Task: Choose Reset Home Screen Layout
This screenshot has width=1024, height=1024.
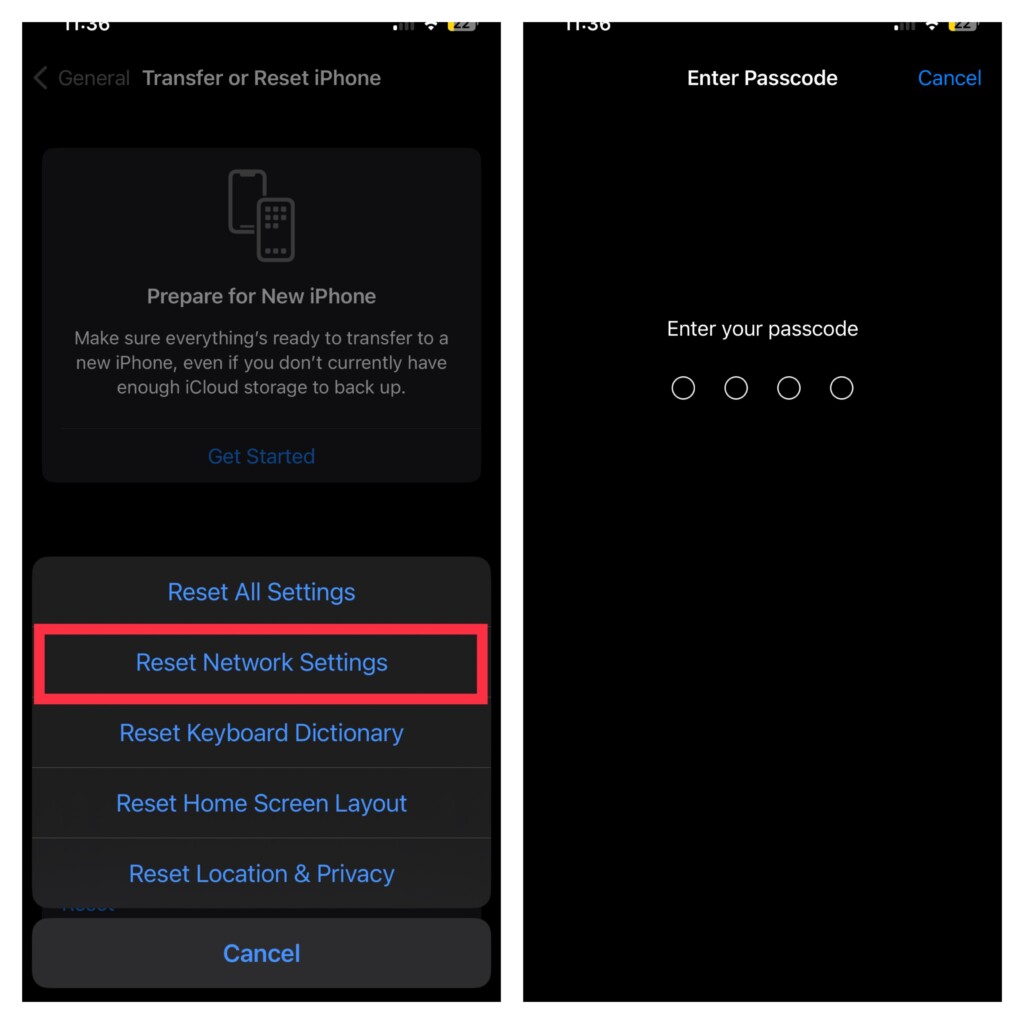Action: [x=261, y=803]
